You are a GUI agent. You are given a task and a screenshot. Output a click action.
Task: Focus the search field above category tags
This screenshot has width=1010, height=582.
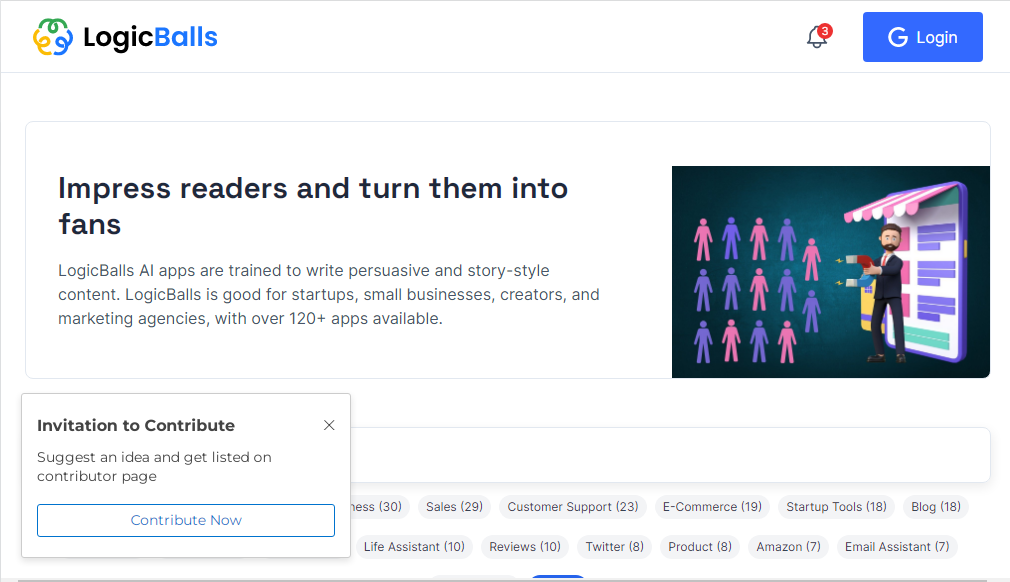pyautogui.click(x=670, y=455)
